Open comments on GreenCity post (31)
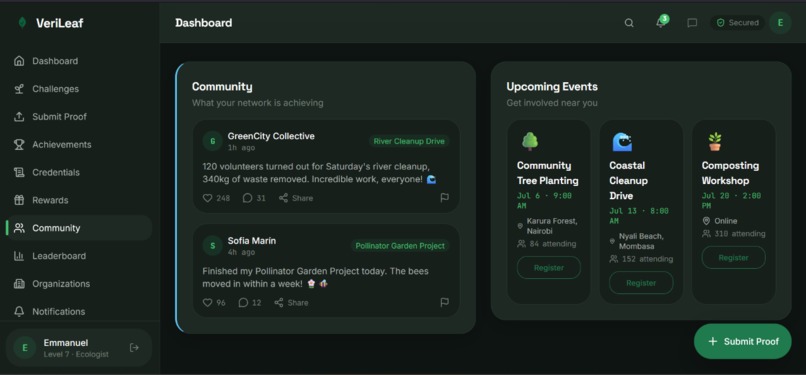 tap(254, 198)
